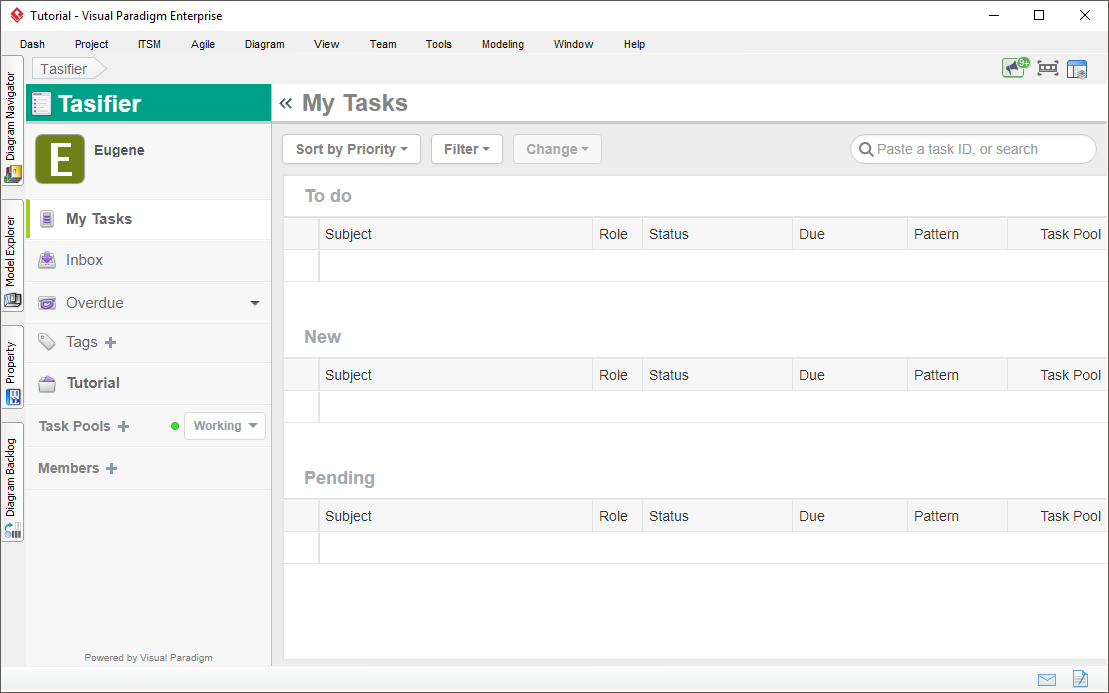The image size is (1109, 693).
Task: Click the Overdue sidebar icon
Action: (47, 303)
